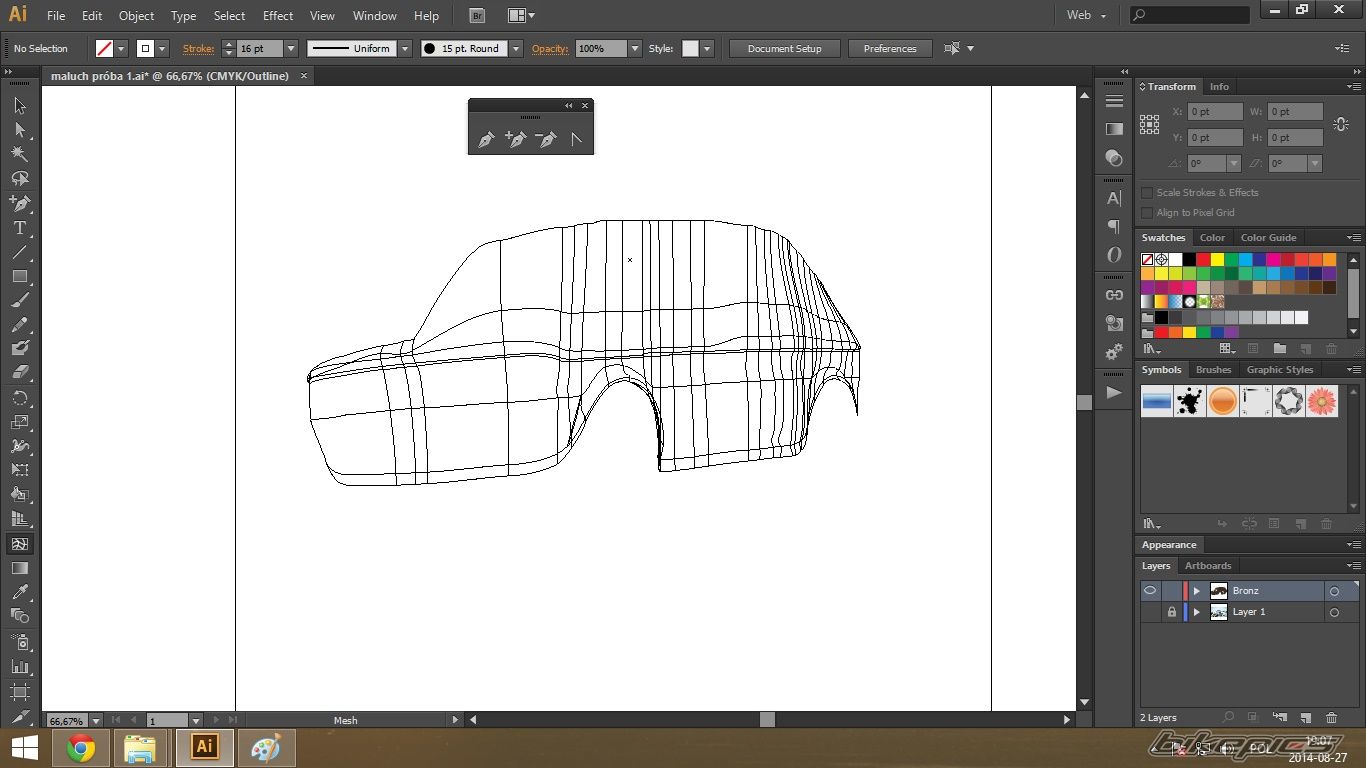Open Chrome from the taskbar
Image resolution: width=1366 pixels, height=768 pixels.
pyautogui.click(x=80, y=748)
